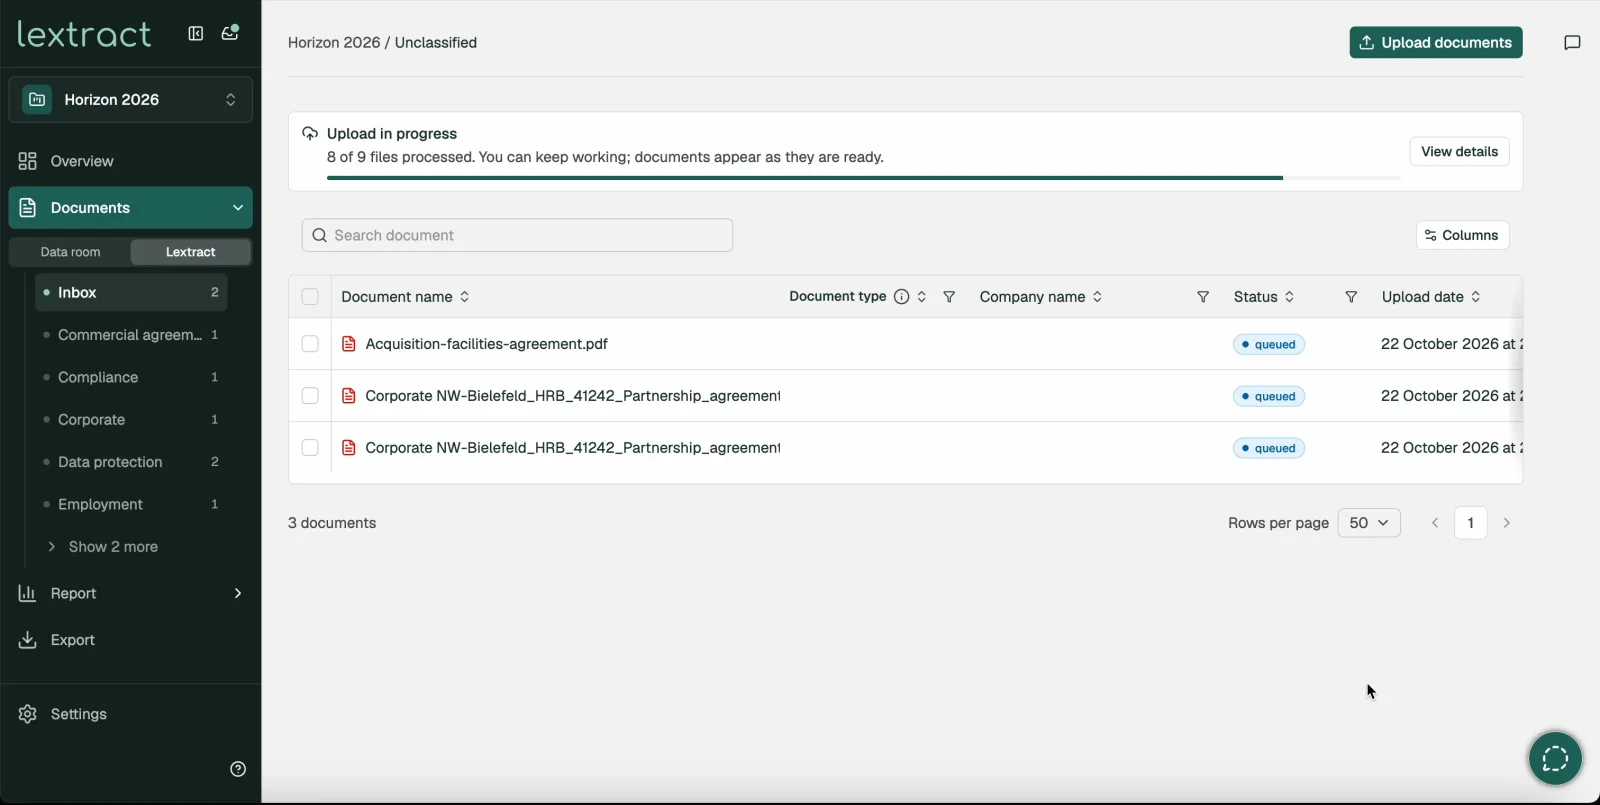Viewport: 1600px width, 805px height.
Task: Click the lextract logo
Action: (x=84, y=34)
